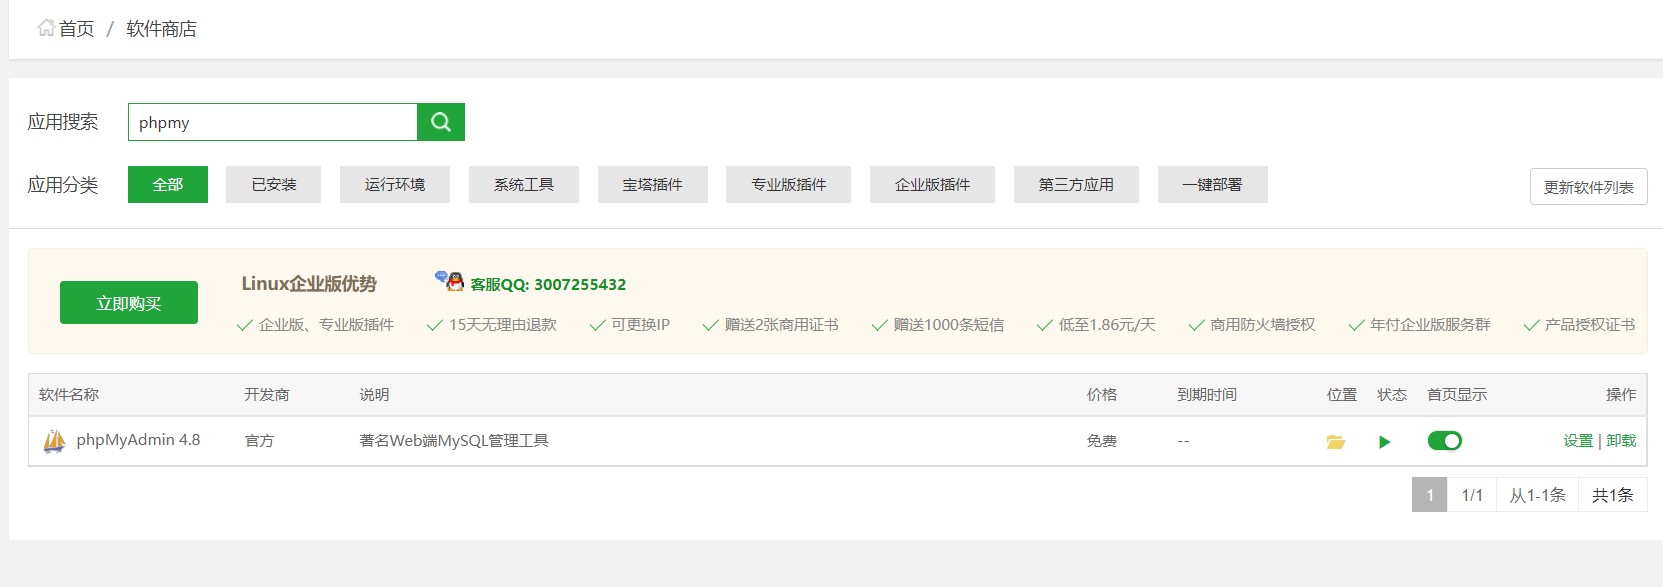
Task: Click the 开发商 column header
Action: coord(267,395)
